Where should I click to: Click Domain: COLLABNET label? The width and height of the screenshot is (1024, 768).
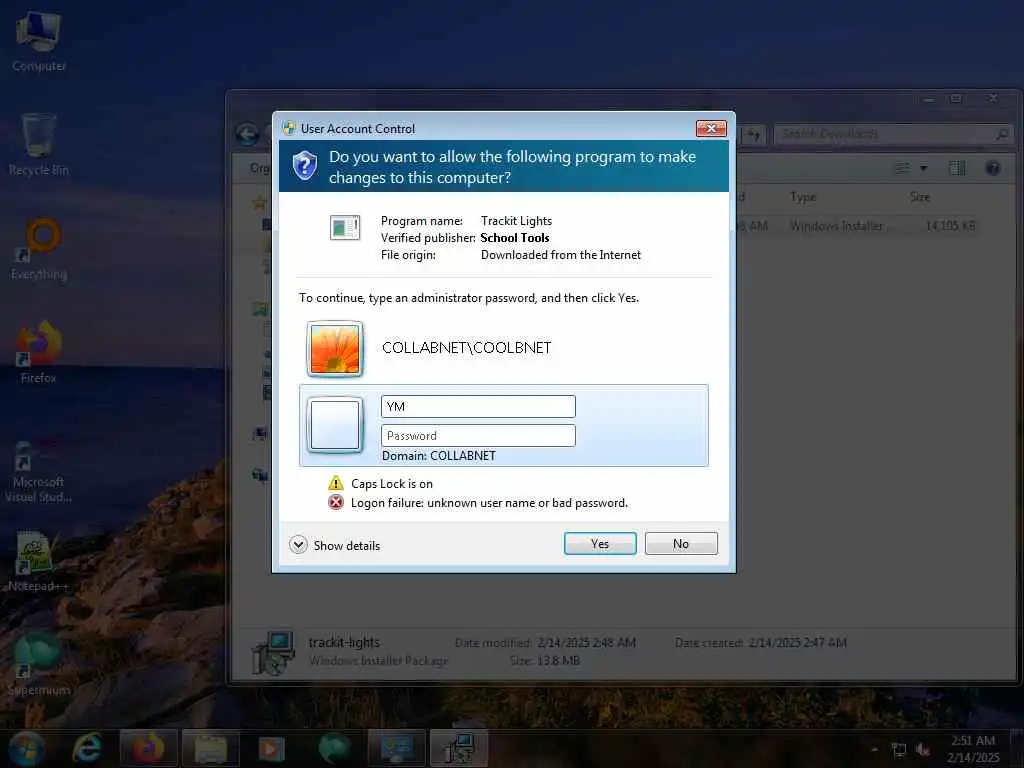(x=439, y=456)
